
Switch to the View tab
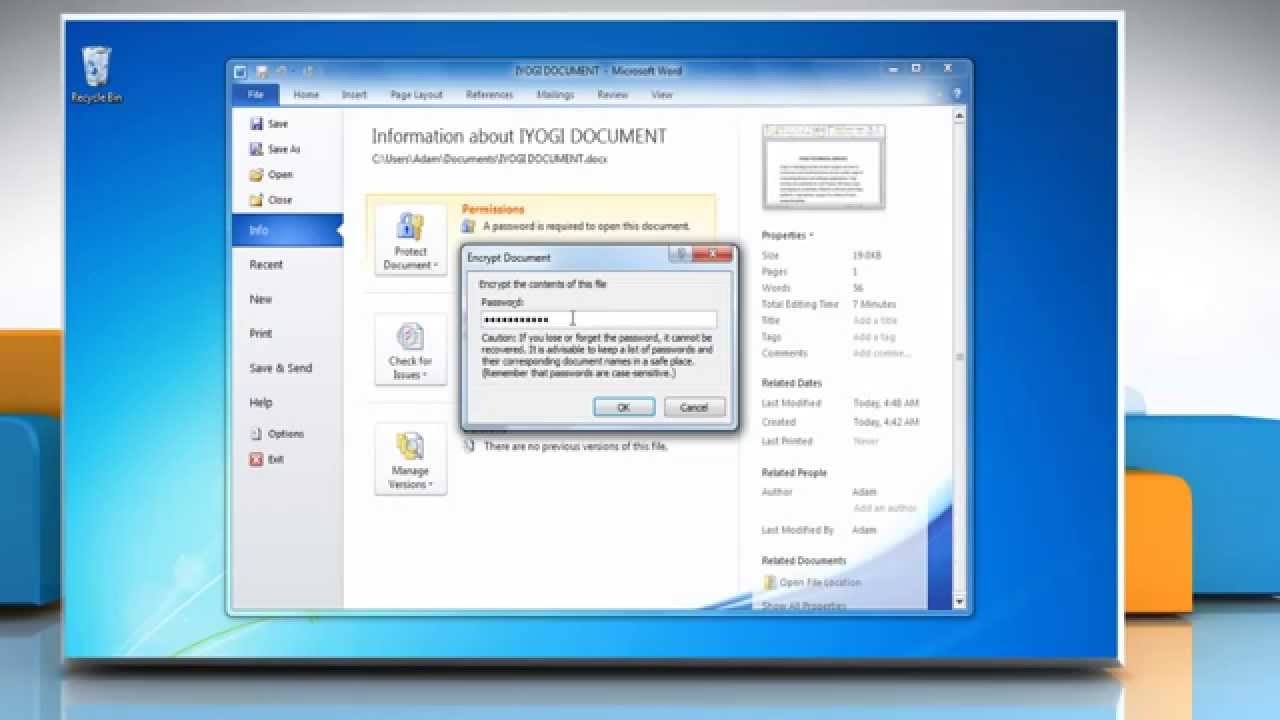point(661,94)
